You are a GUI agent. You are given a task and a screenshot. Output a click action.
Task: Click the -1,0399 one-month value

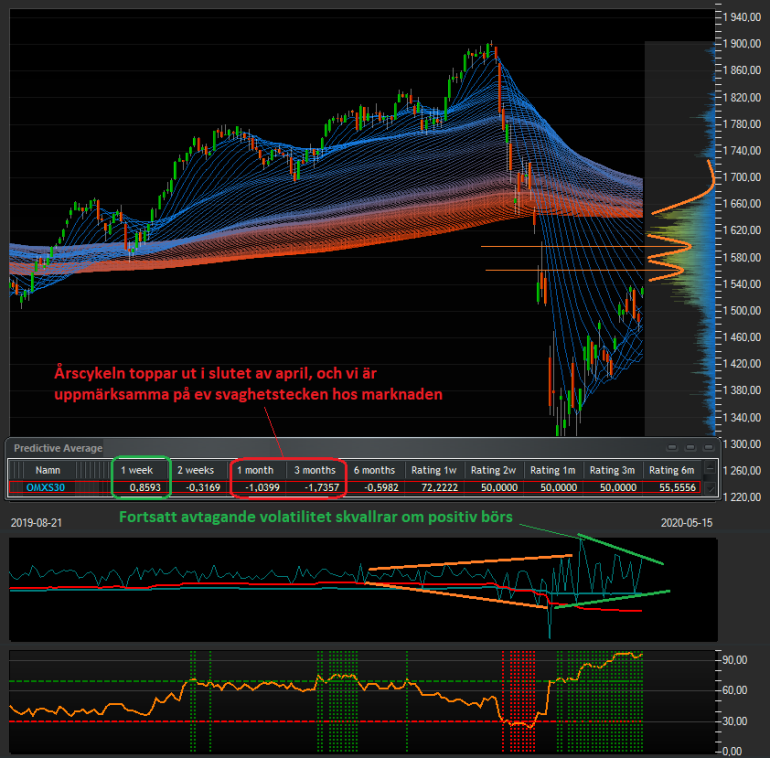point(262,487)
